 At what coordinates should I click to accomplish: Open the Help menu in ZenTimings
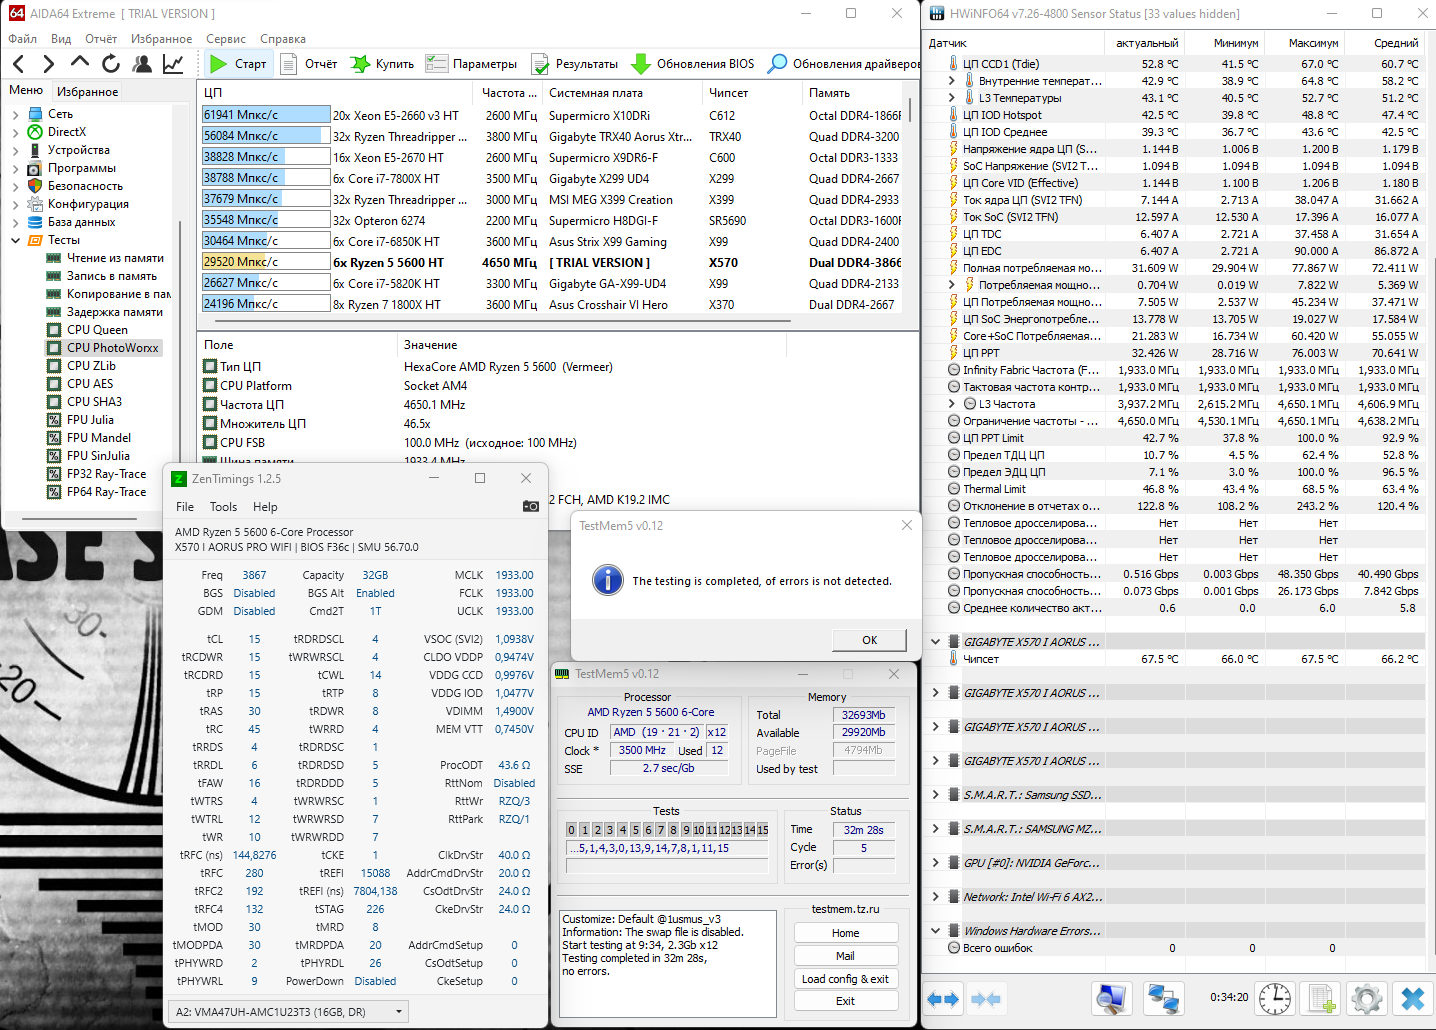pos(265,507)
